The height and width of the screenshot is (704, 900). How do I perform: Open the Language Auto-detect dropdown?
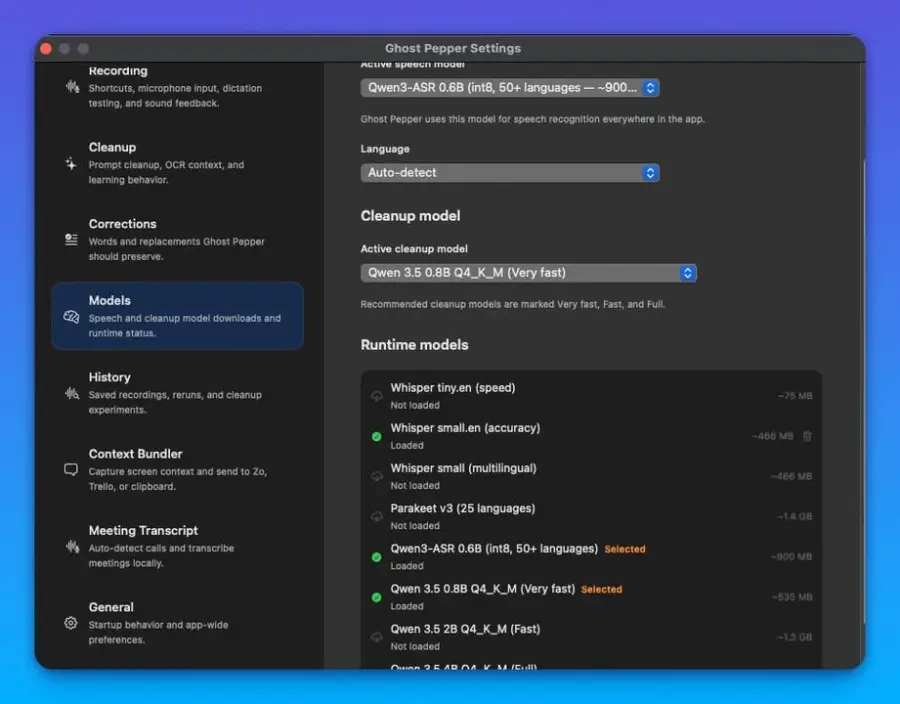click(x=510, y=173)
